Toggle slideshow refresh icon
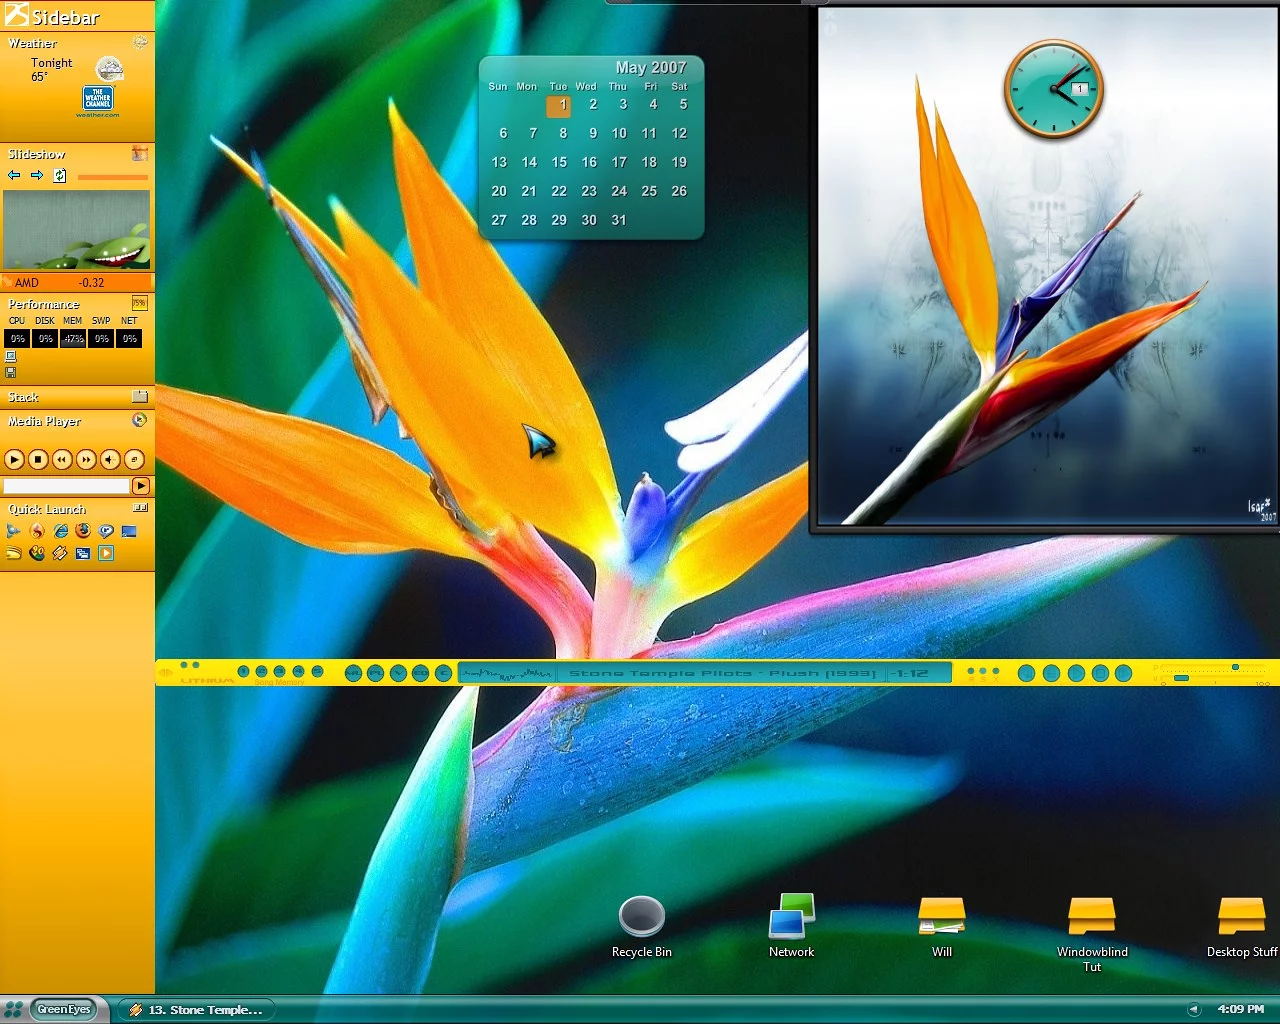This screenshot has height=1024, width=1280. point(60,176)
